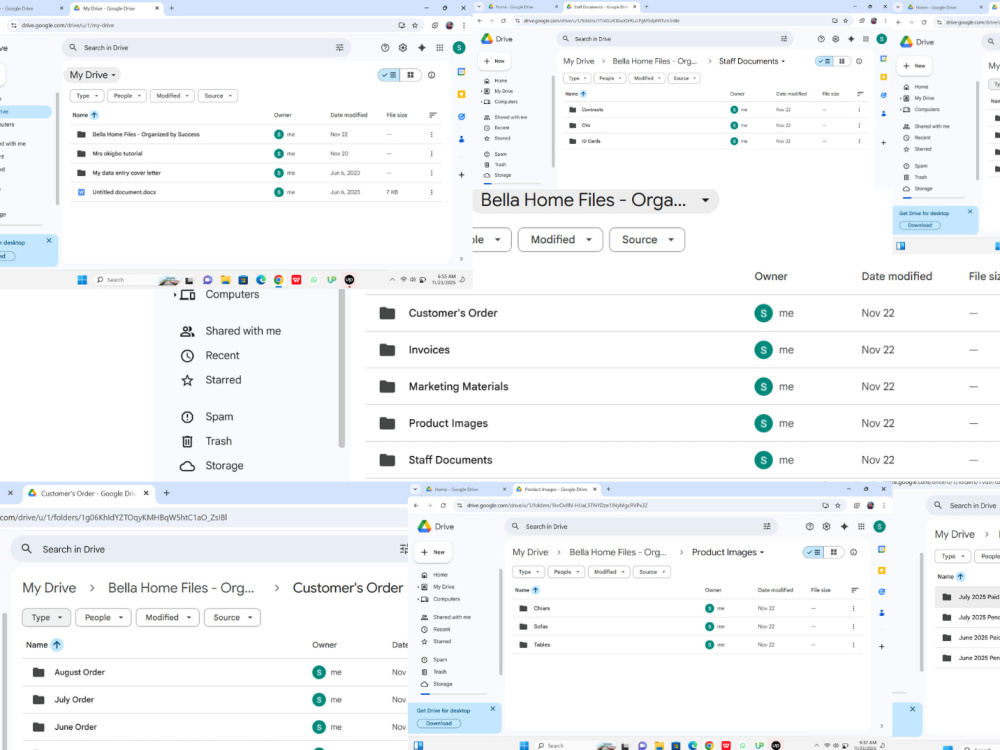Open Settings gear in the My Drive window
The image size is (1000, 750).
pos(402,48)
